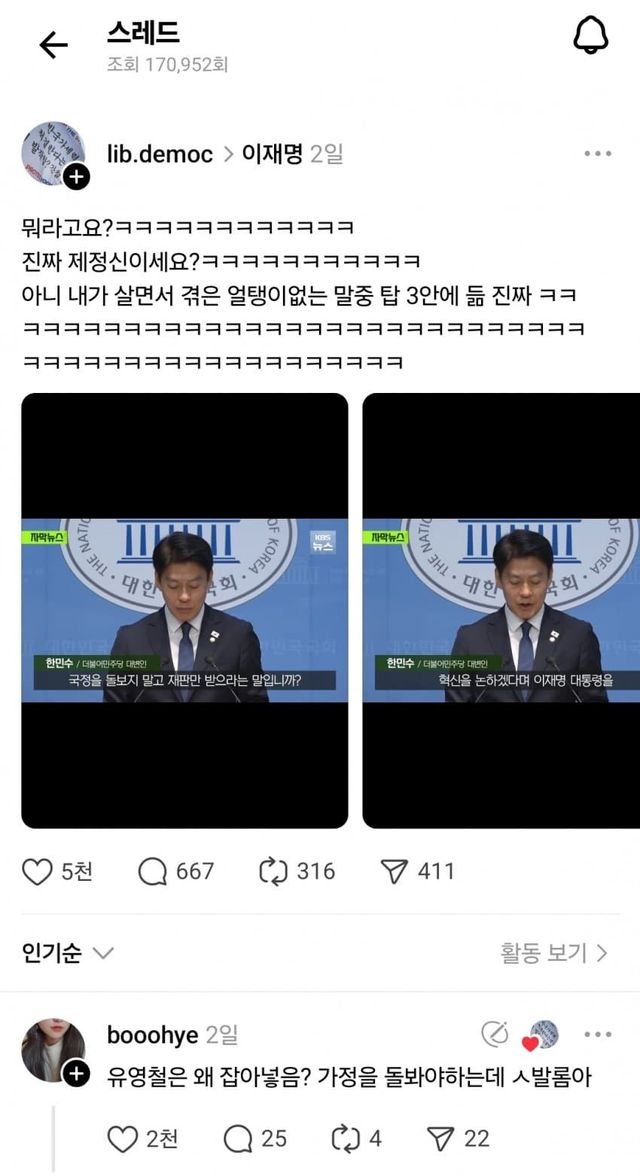This screenshot has width=640, height=1176.
Task: Open replies via 667 comment icon
Action: click(153, 872)
